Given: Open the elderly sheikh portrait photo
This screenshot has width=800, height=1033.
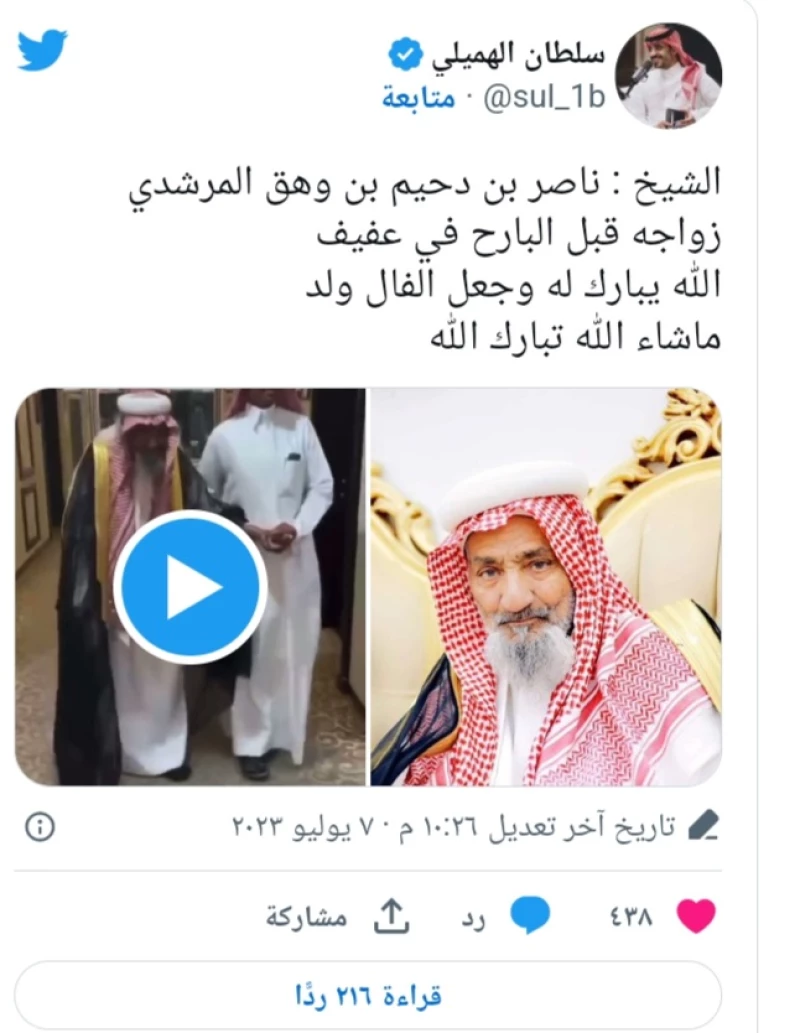Looking at the screenshot, I should coord(546,587).
